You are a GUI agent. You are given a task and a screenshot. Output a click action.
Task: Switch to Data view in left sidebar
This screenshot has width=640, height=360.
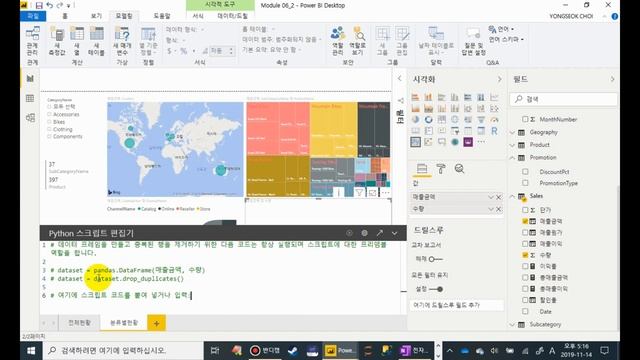click(x=30, y=98)
